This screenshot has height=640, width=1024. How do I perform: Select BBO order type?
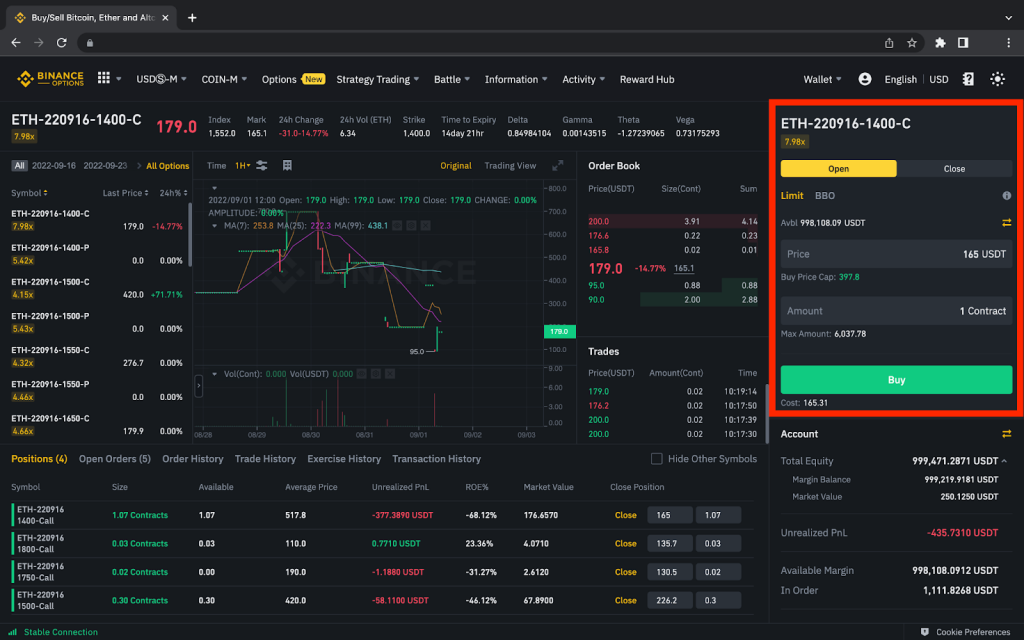pos(825,195)
